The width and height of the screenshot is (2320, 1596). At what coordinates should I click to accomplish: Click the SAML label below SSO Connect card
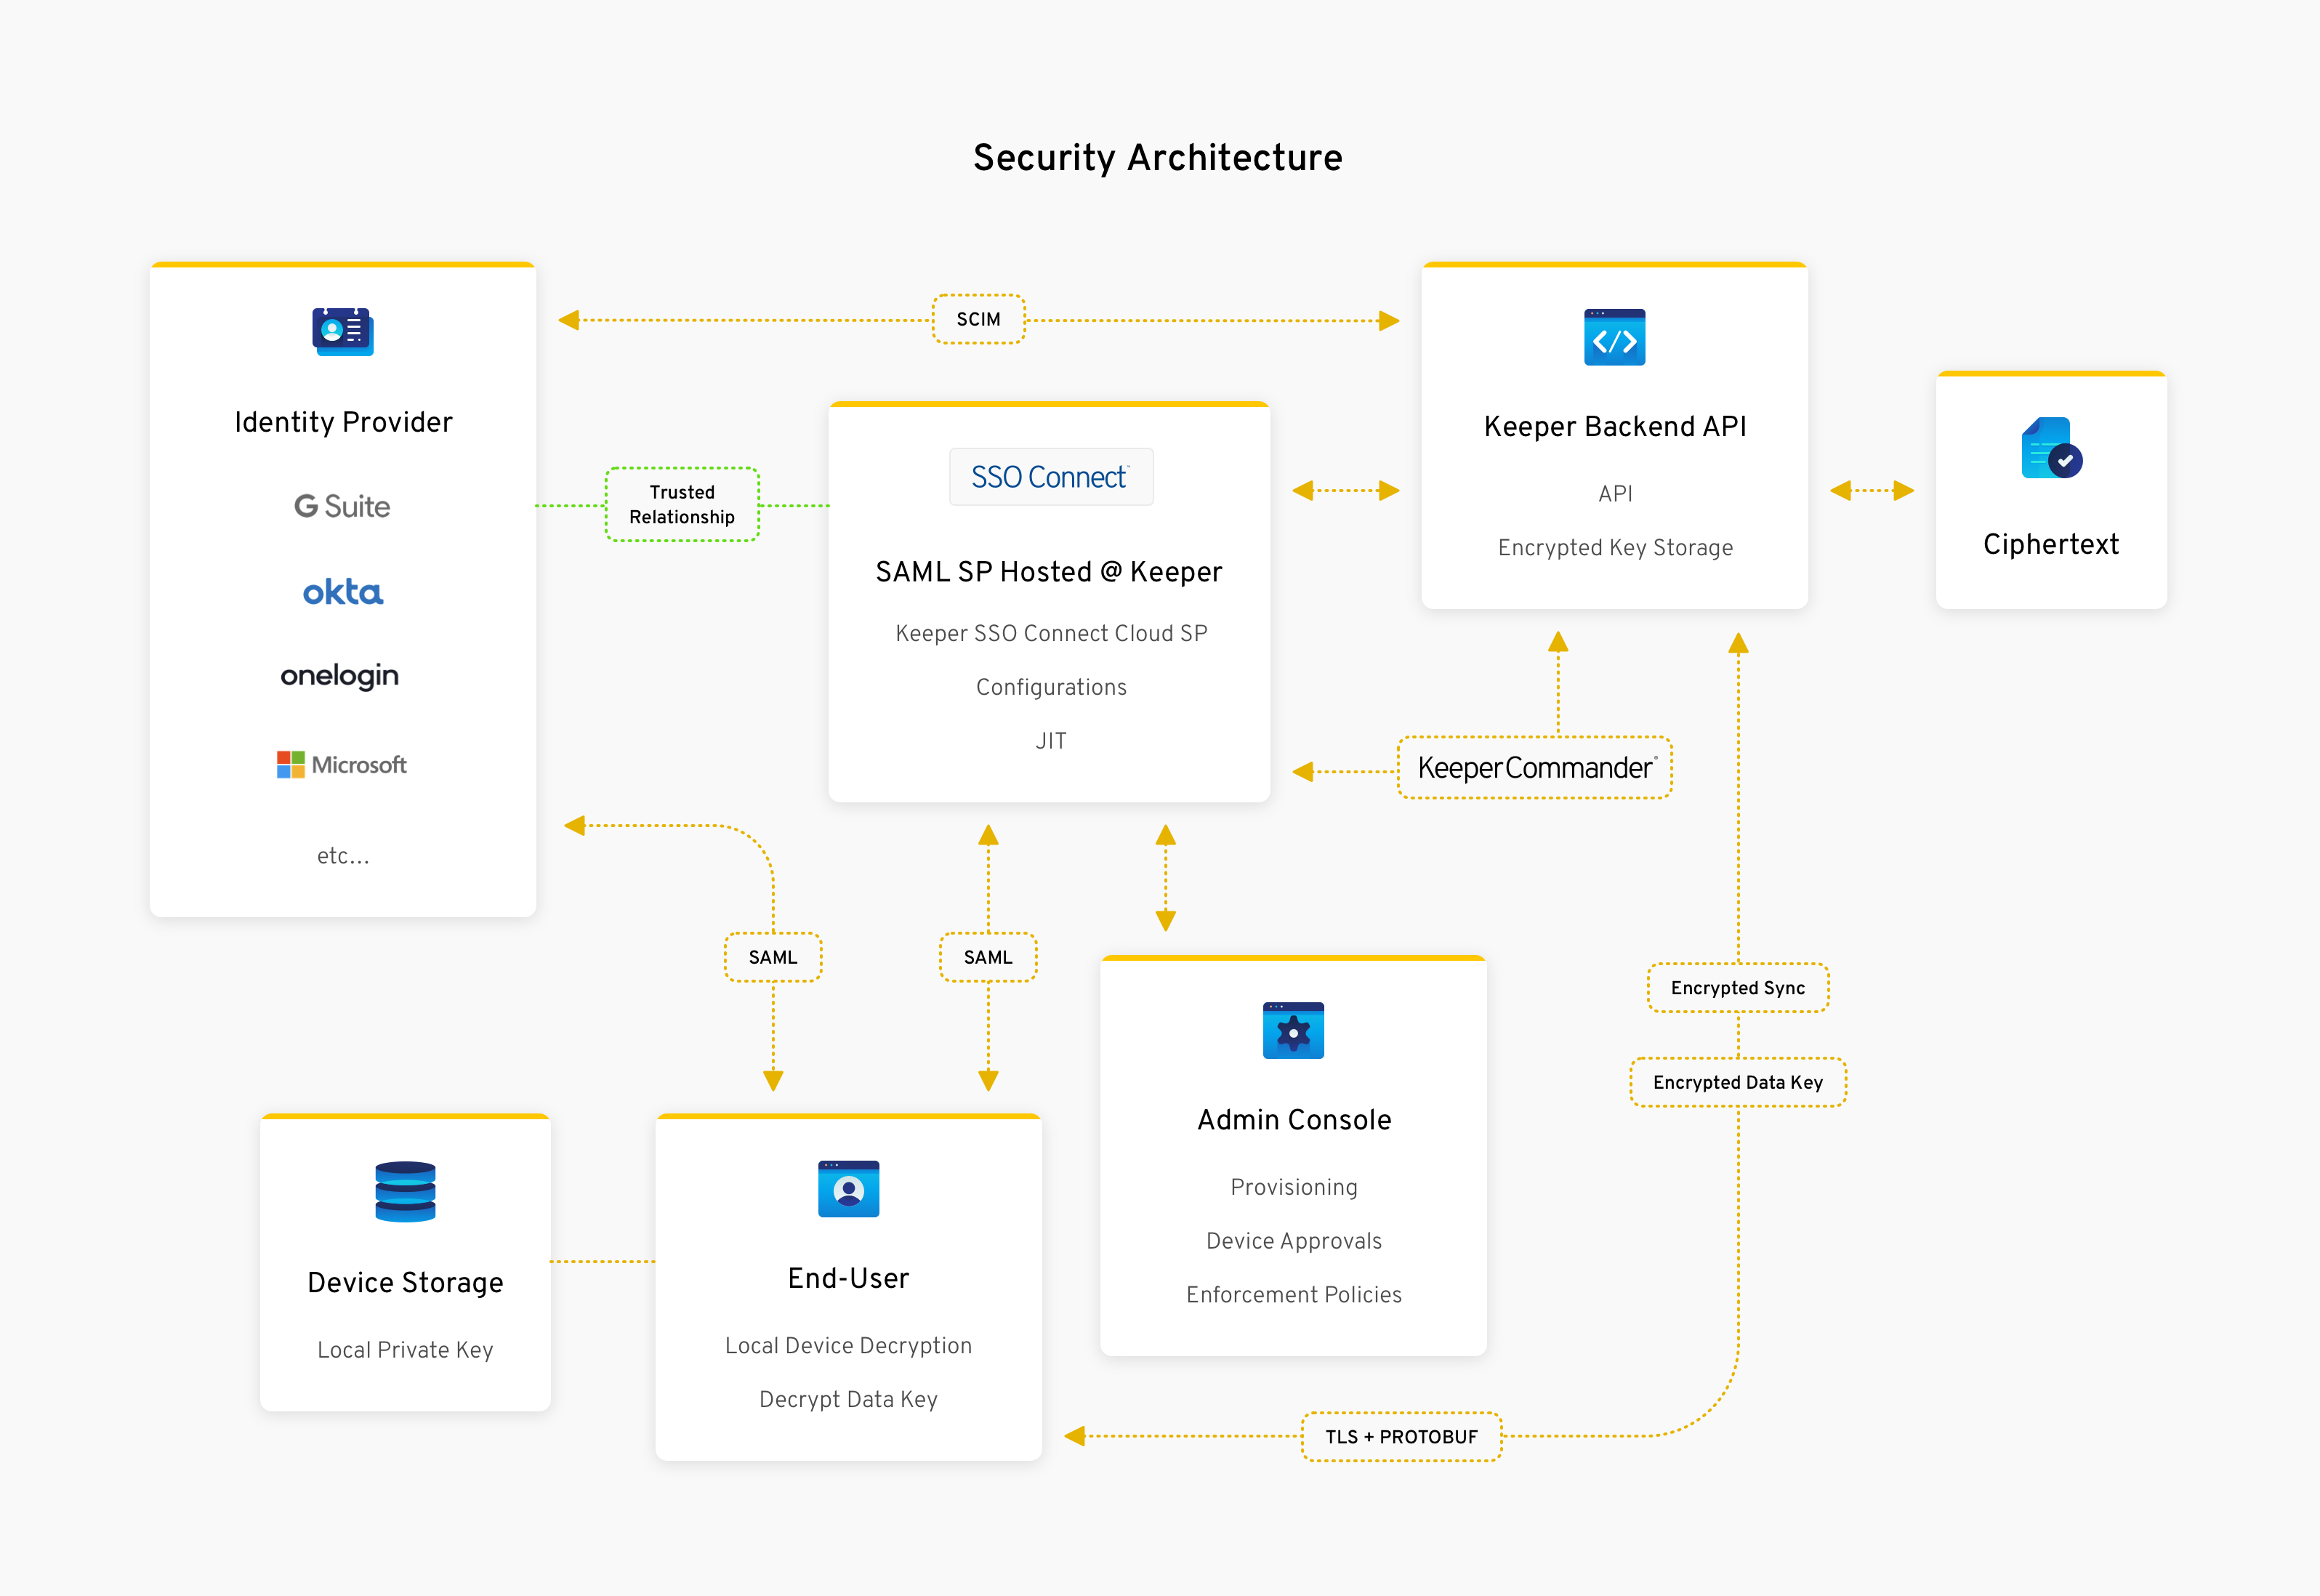(x=988, y=957)
